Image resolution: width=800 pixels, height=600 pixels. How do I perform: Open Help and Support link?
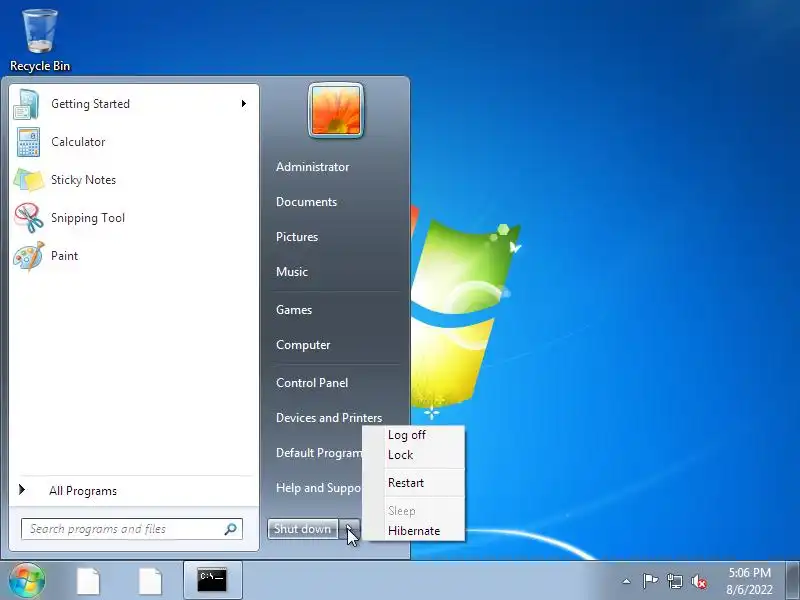[319, 488]
